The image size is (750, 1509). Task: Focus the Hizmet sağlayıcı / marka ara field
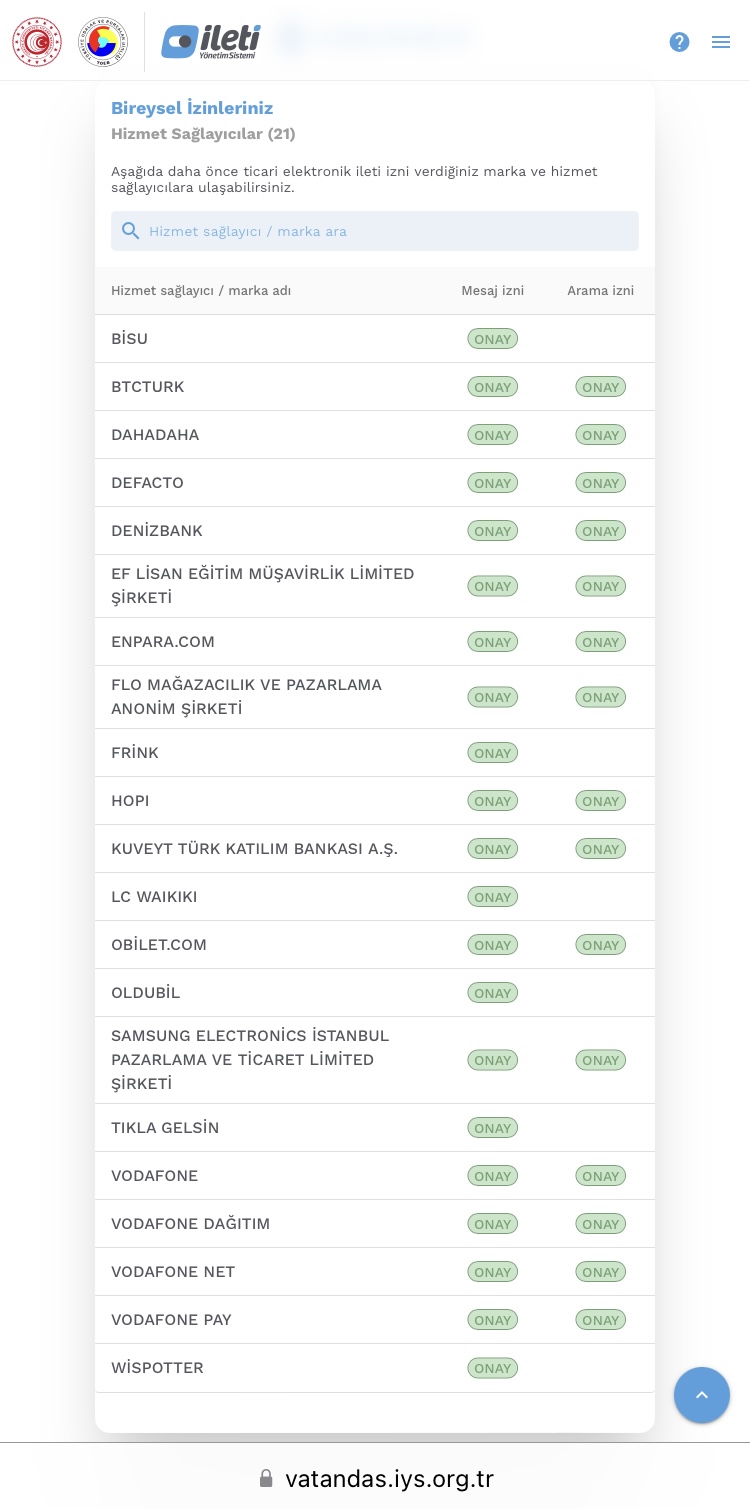click(375, 231)
